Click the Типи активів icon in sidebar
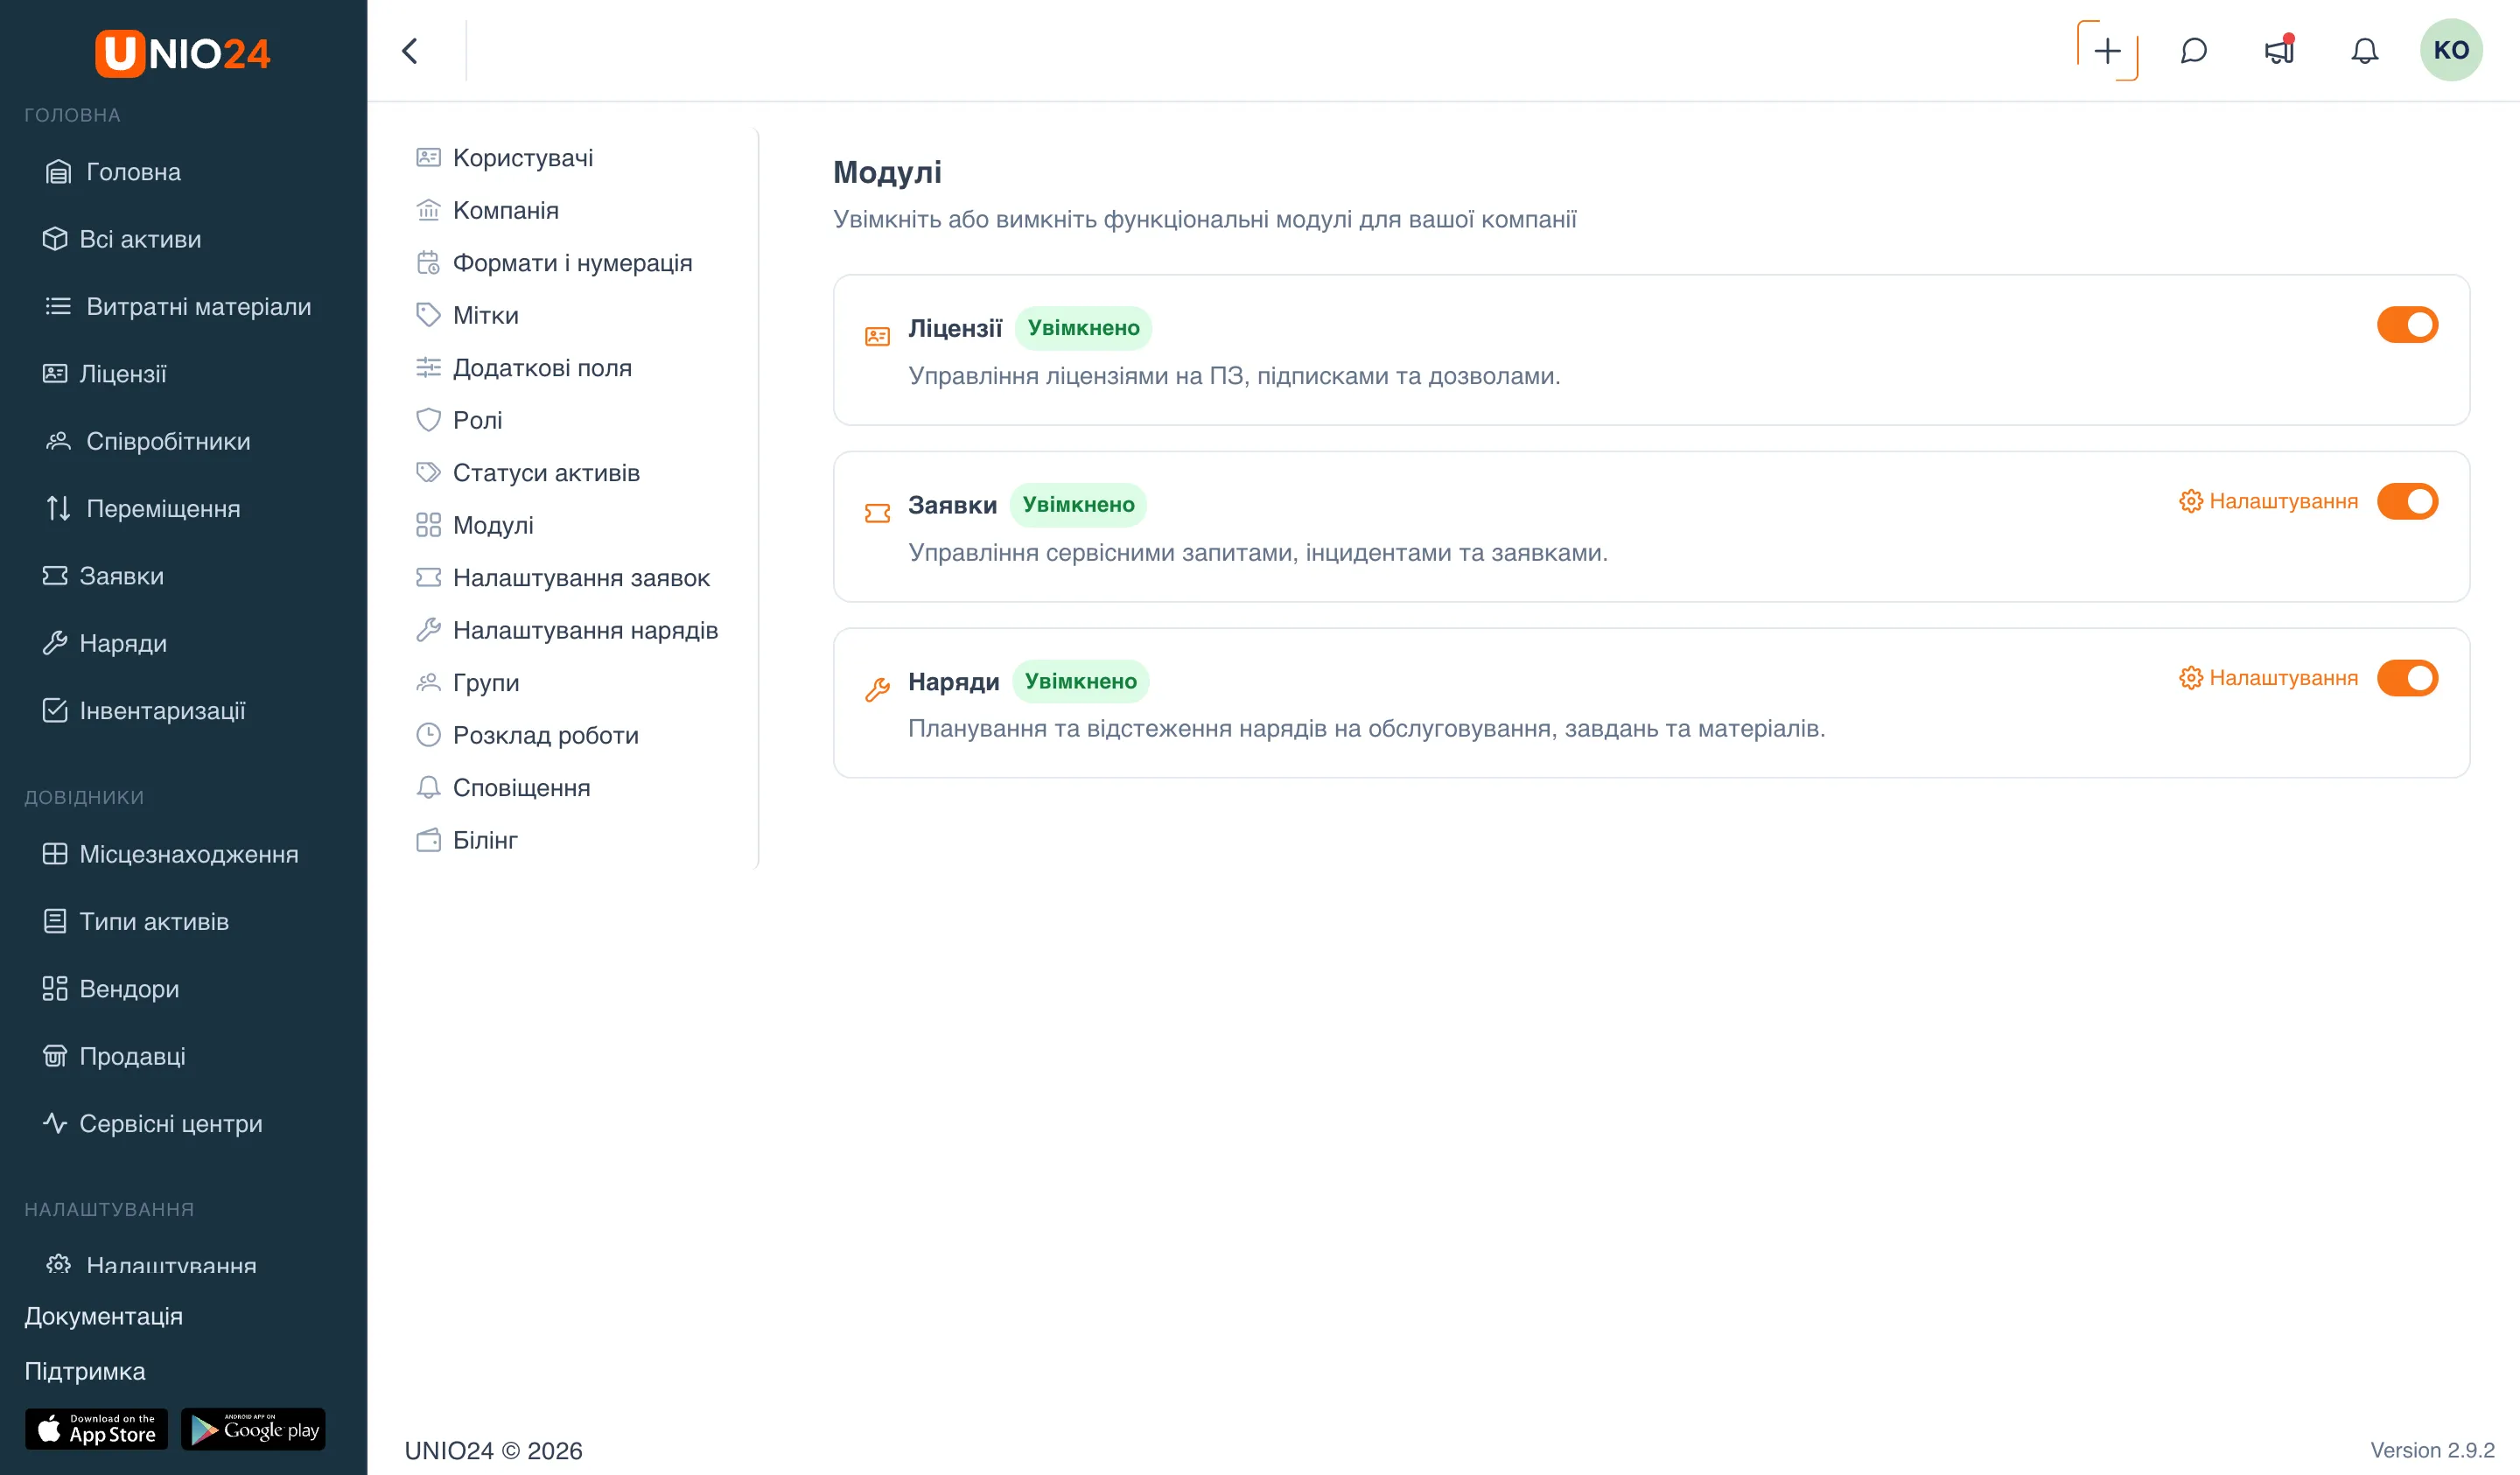2520x1475 pixels. click(x=55, y=921)
